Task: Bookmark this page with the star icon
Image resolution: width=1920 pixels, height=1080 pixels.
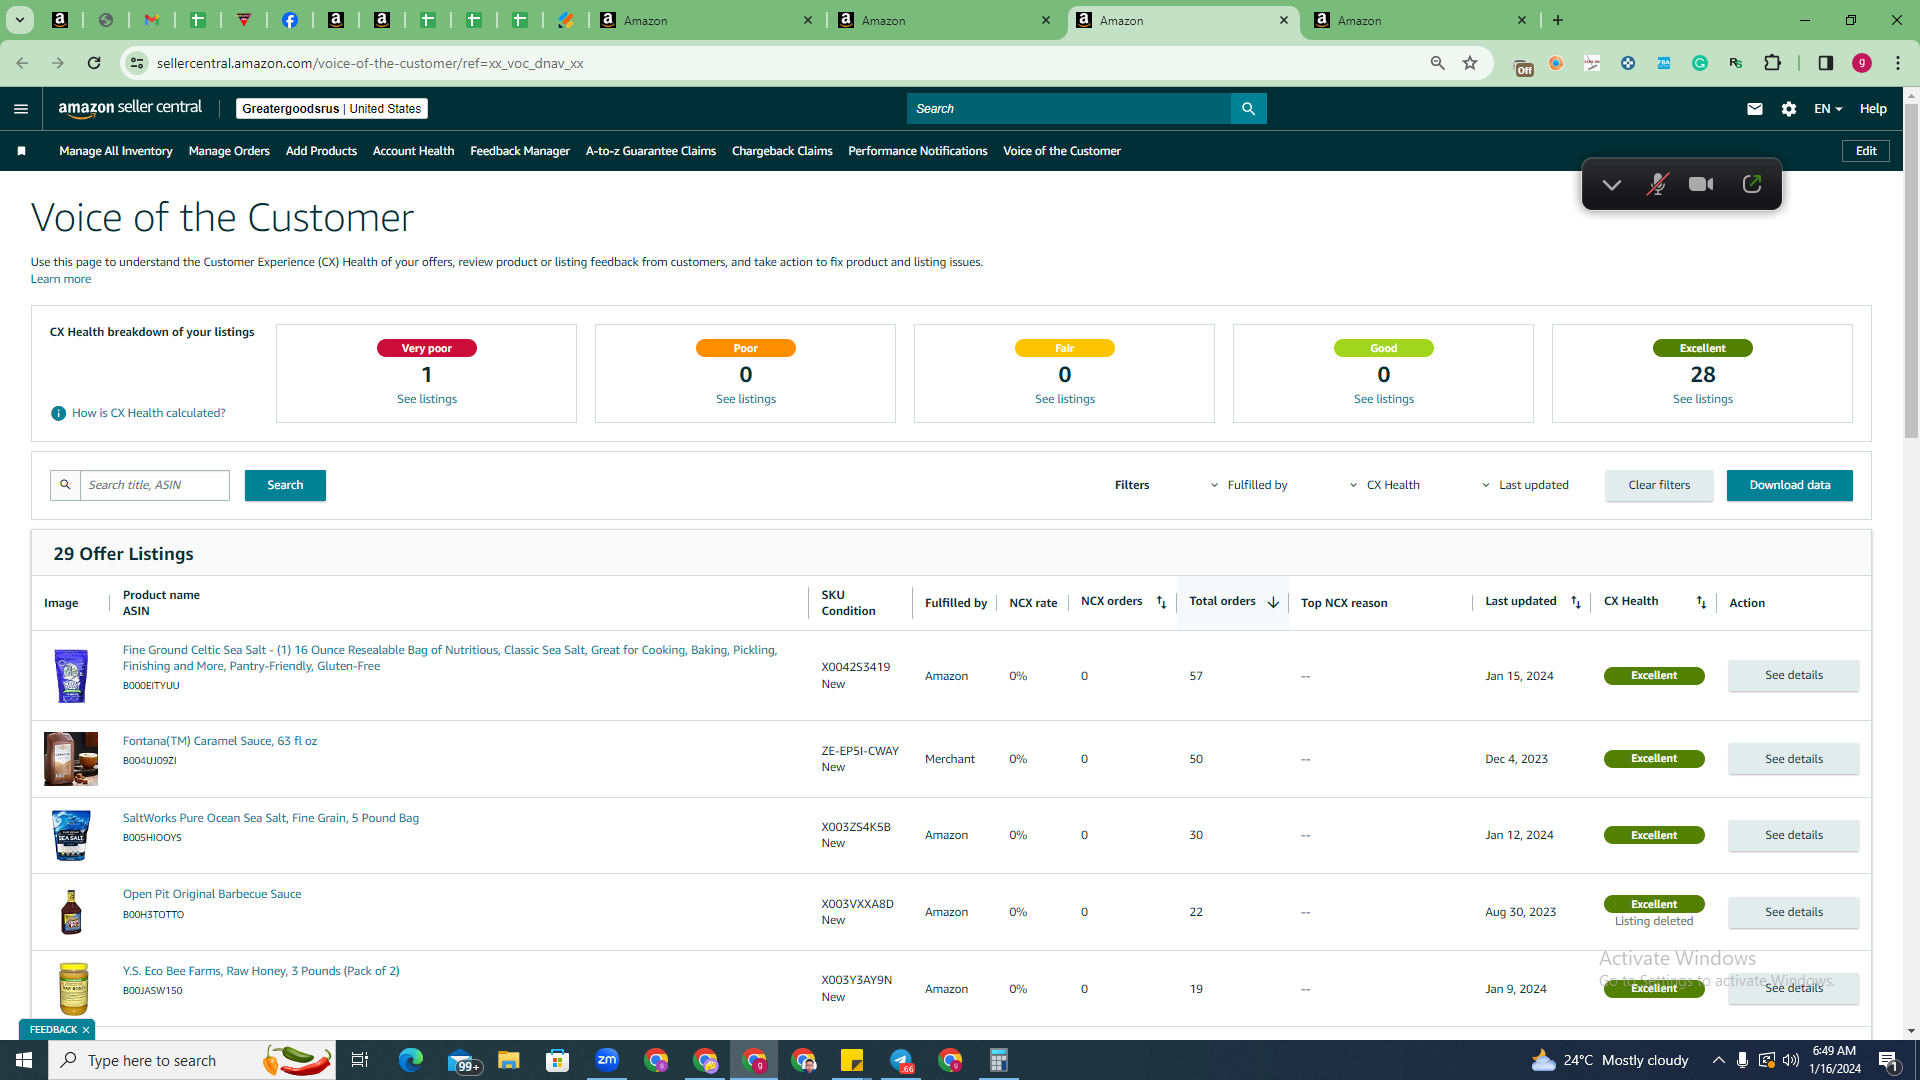Action: (1470, 63)
